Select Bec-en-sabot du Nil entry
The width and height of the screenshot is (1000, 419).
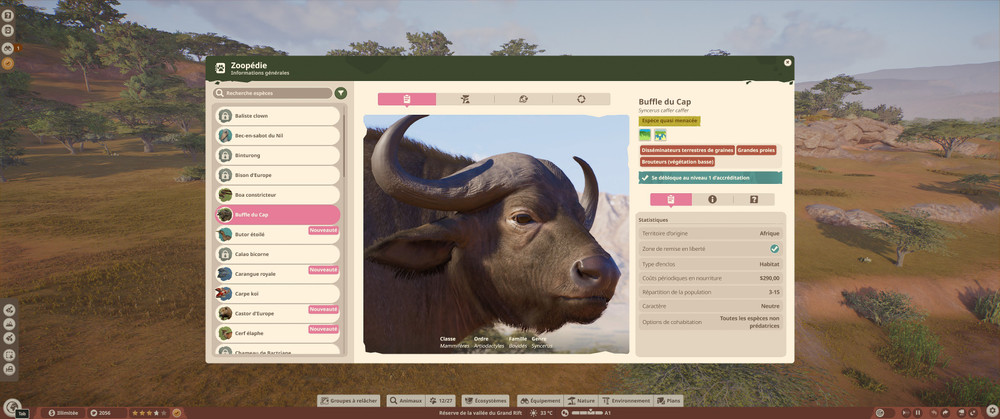277,136
